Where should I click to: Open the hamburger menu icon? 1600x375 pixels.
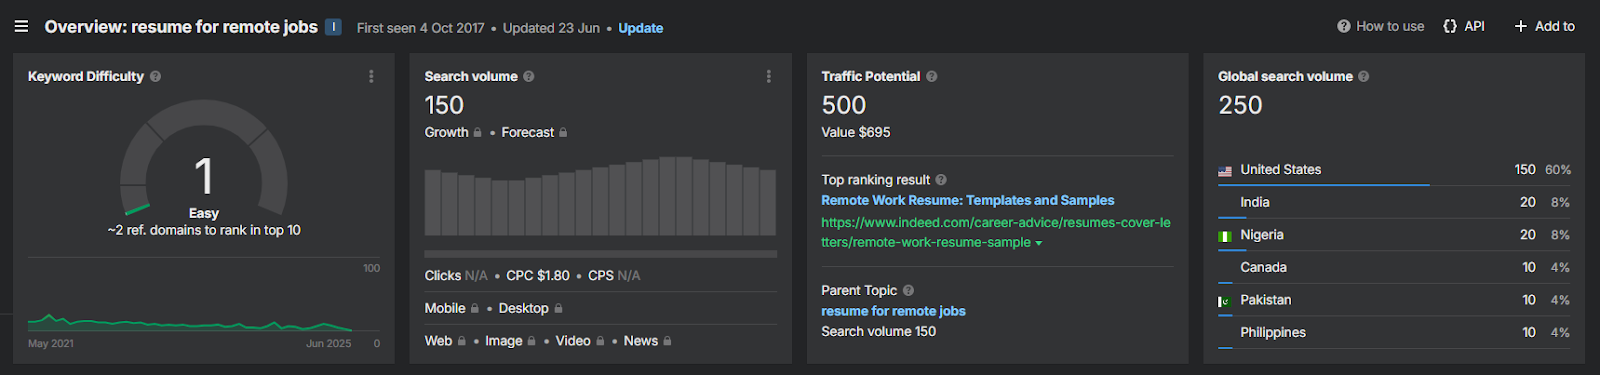[x=21, y=27]
